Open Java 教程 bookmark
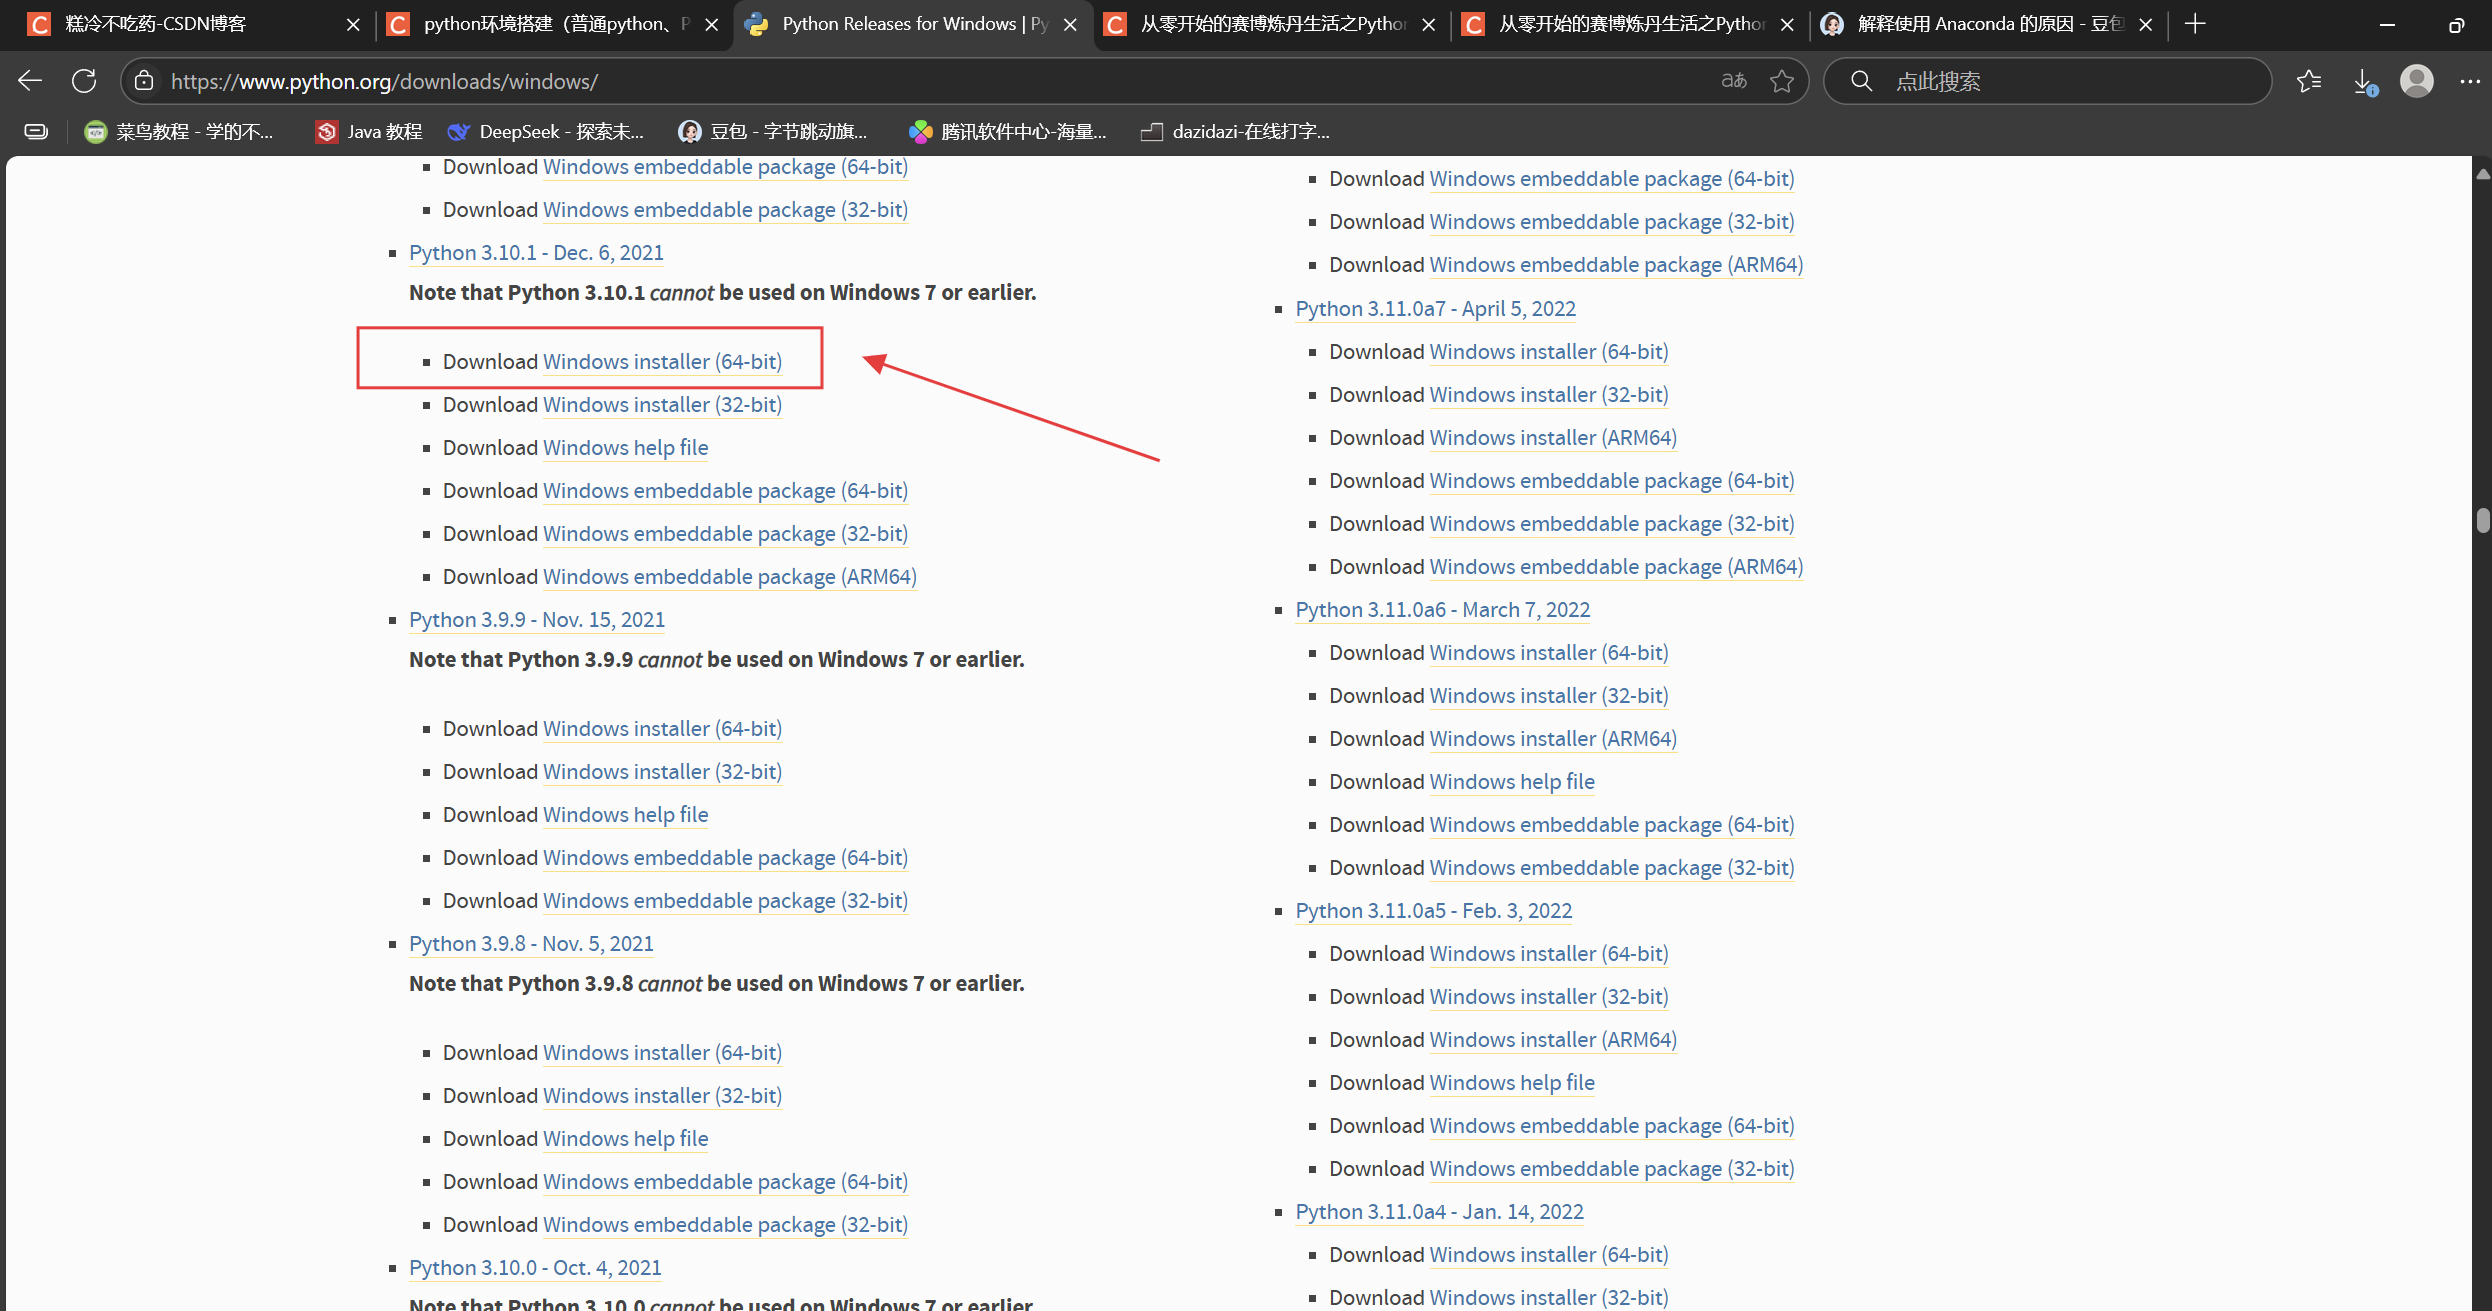 pyautogui.click(x=369, y=131)
